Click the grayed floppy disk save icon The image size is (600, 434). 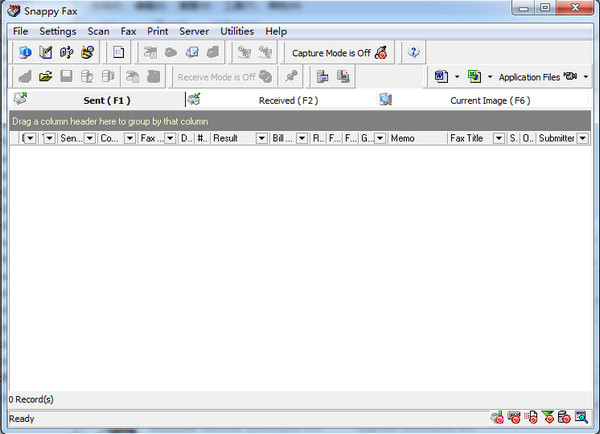point(66,76)
